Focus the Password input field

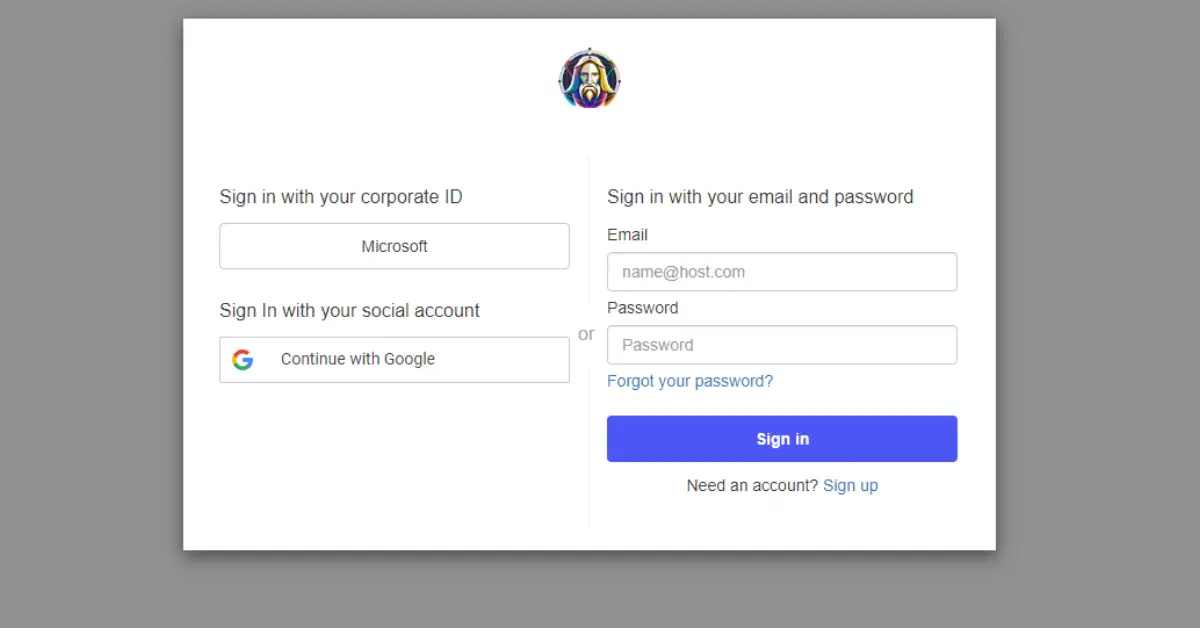782,345
